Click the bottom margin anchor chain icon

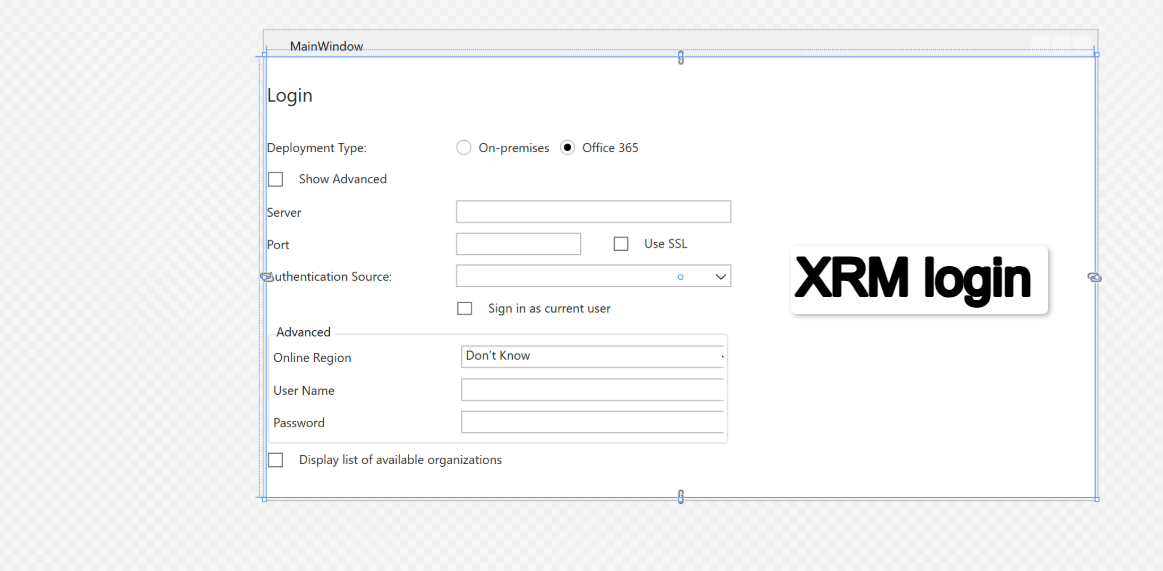681,496
